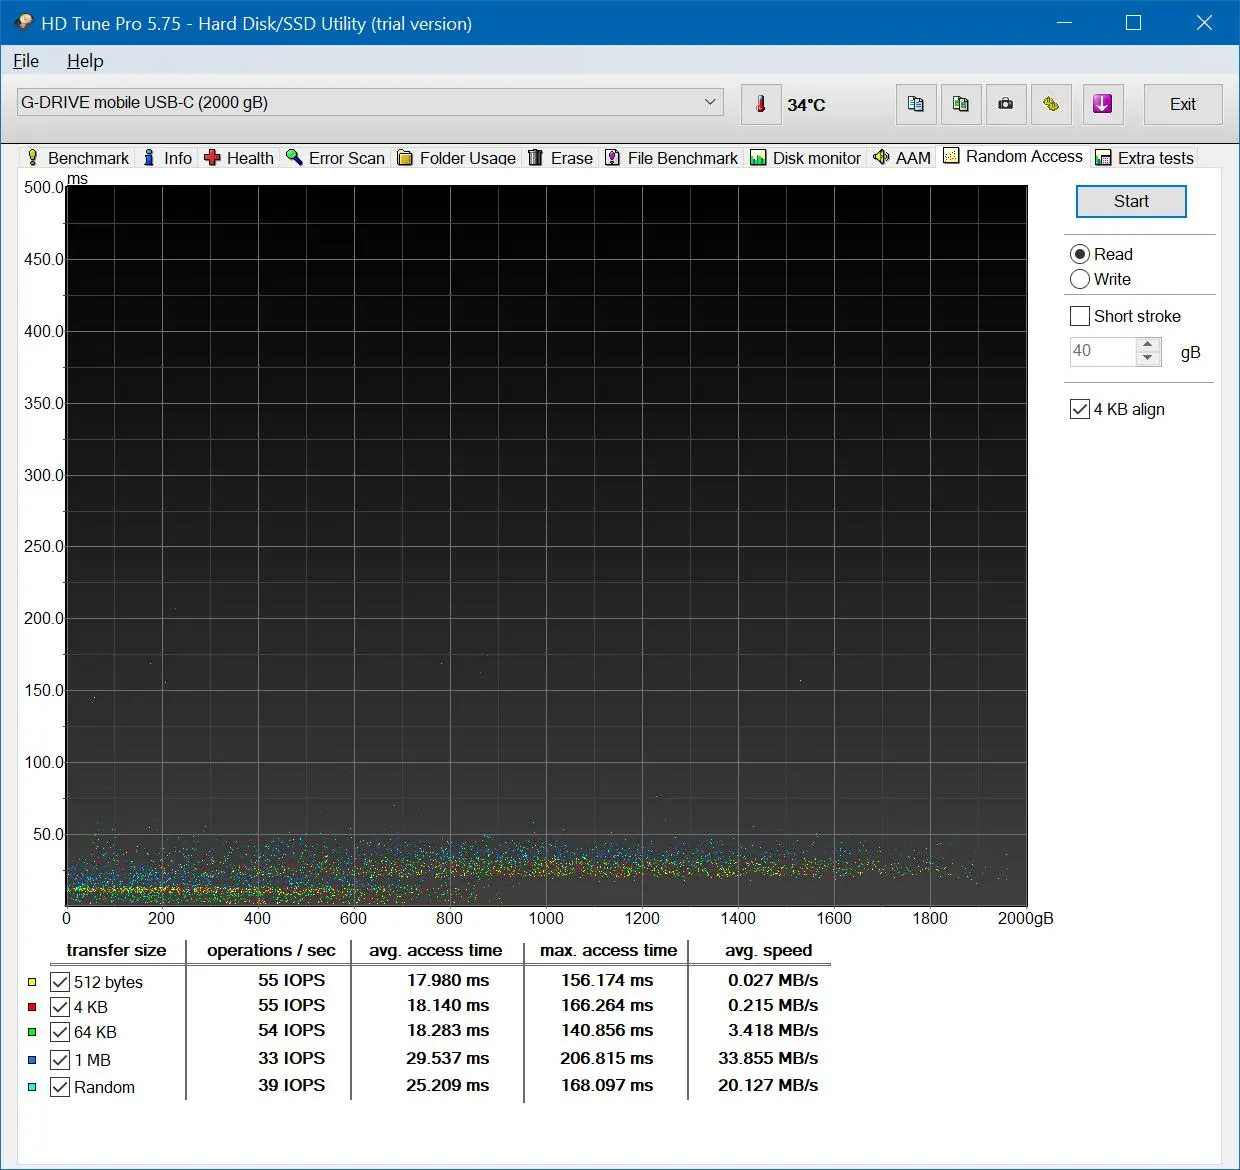Toggle the 4 KB align checkbox
The width and height of the screenshot is (1240, 1170).
1080,409
